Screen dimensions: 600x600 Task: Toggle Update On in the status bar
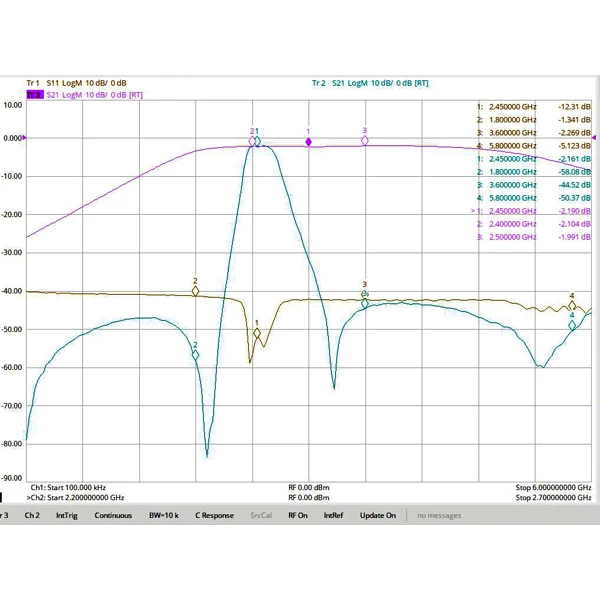click(x=378, y=515)
